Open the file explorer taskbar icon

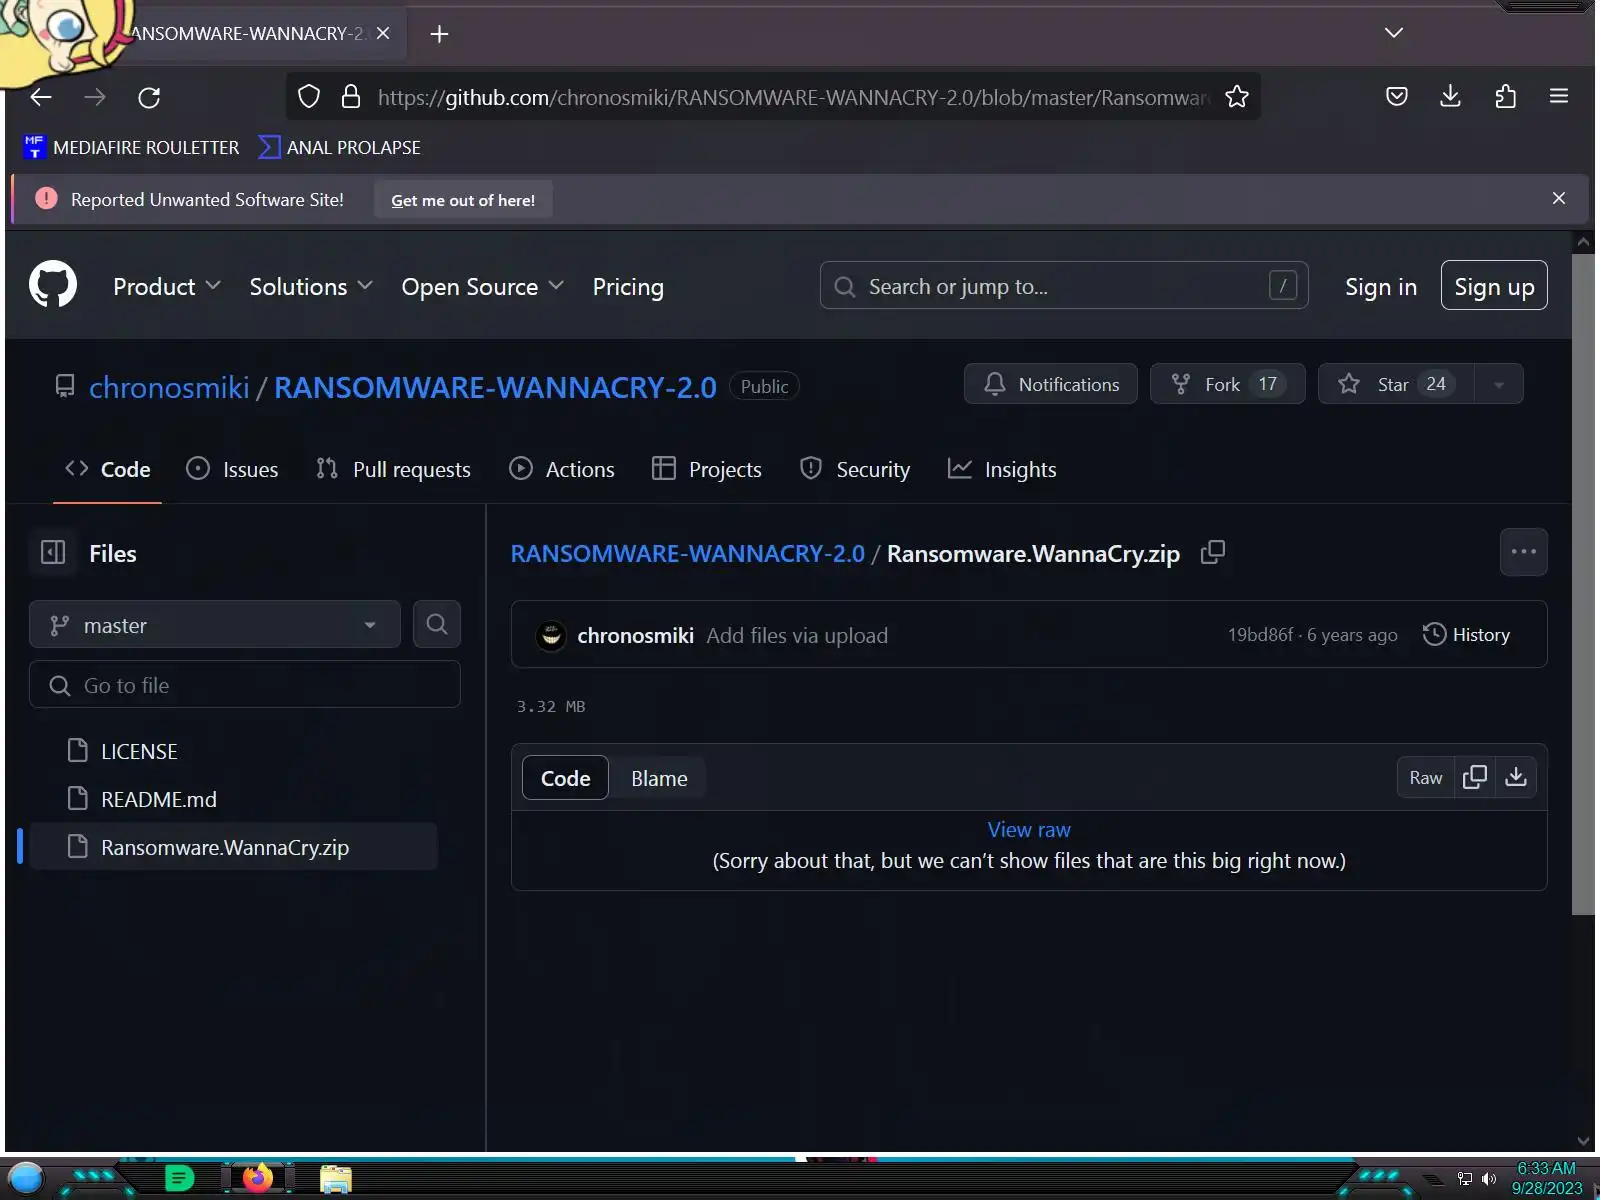click(336, 1179)
